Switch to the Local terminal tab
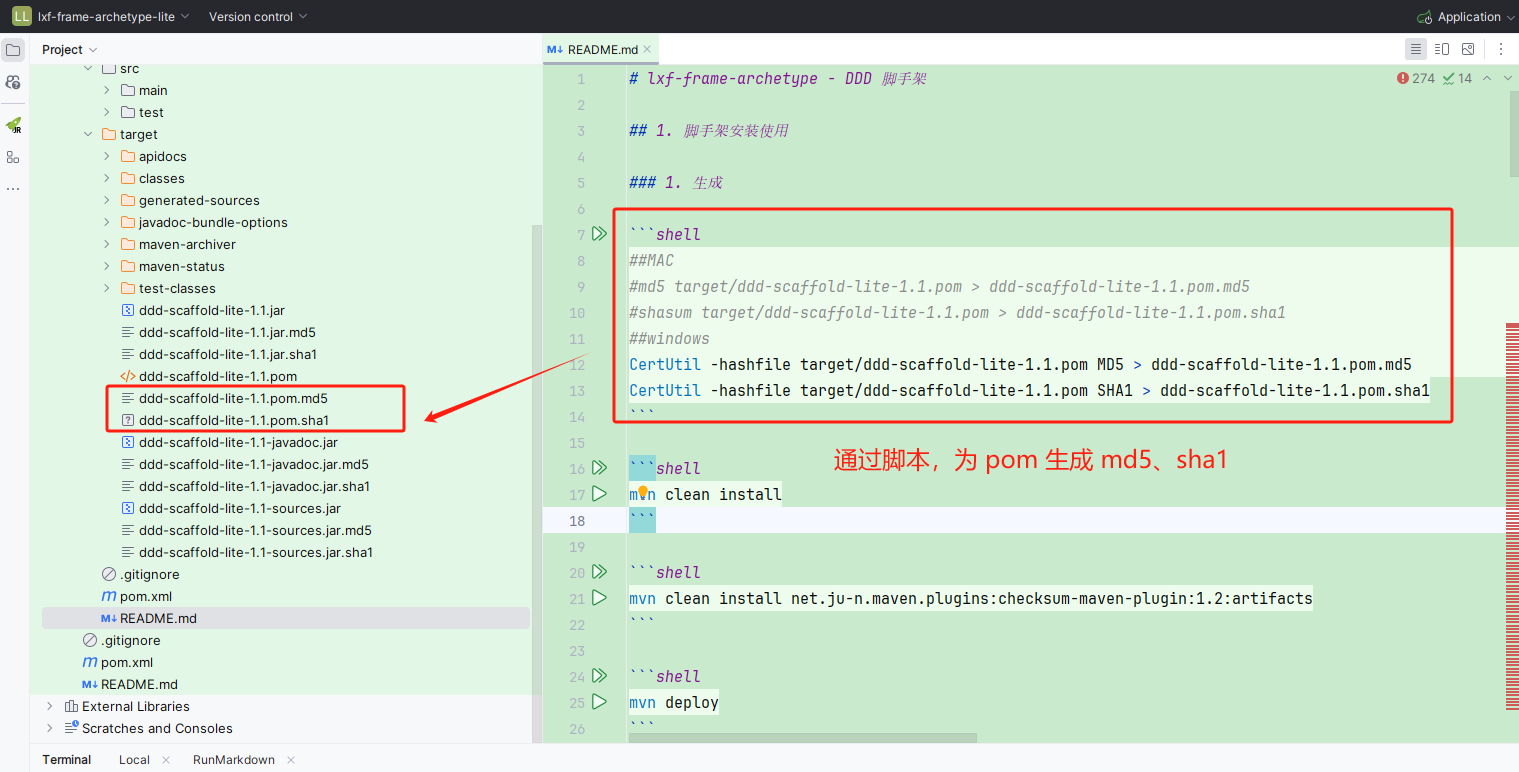This screenshot has height=772, width=1519. [134, 760]
